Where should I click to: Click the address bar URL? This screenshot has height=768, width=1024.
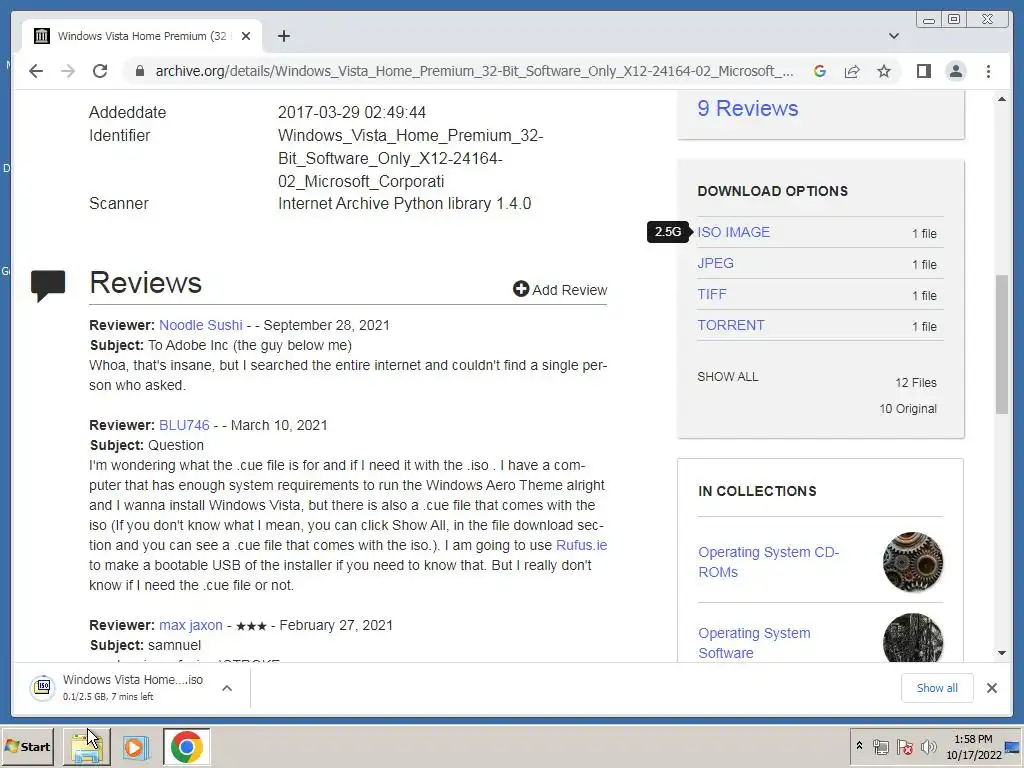tap(474, 71)
